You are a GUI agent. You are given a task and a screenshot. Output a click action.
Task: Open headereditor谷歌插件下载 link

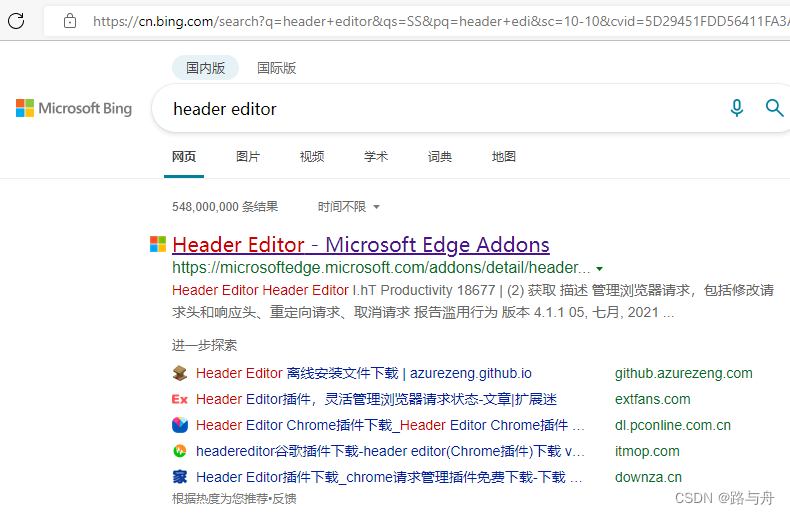tap(390, 451)
